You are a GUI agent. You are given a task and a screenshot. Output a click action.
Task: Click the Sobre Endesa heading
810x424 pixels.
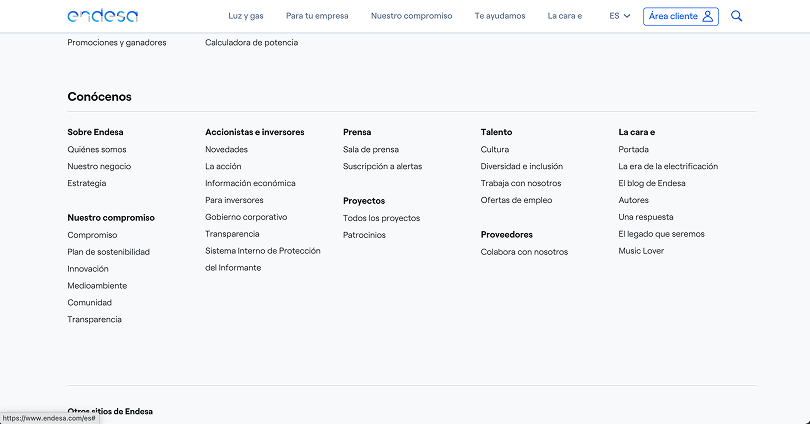coord(95,132)
